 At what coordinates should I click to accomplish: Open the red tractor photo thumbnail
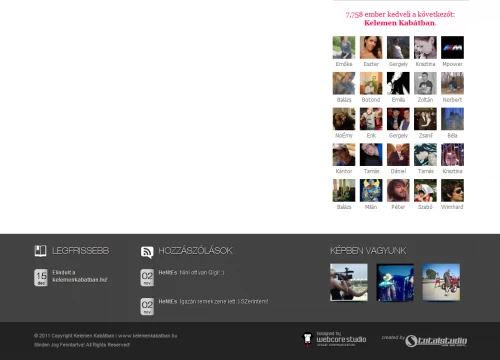tap(441, 282)
